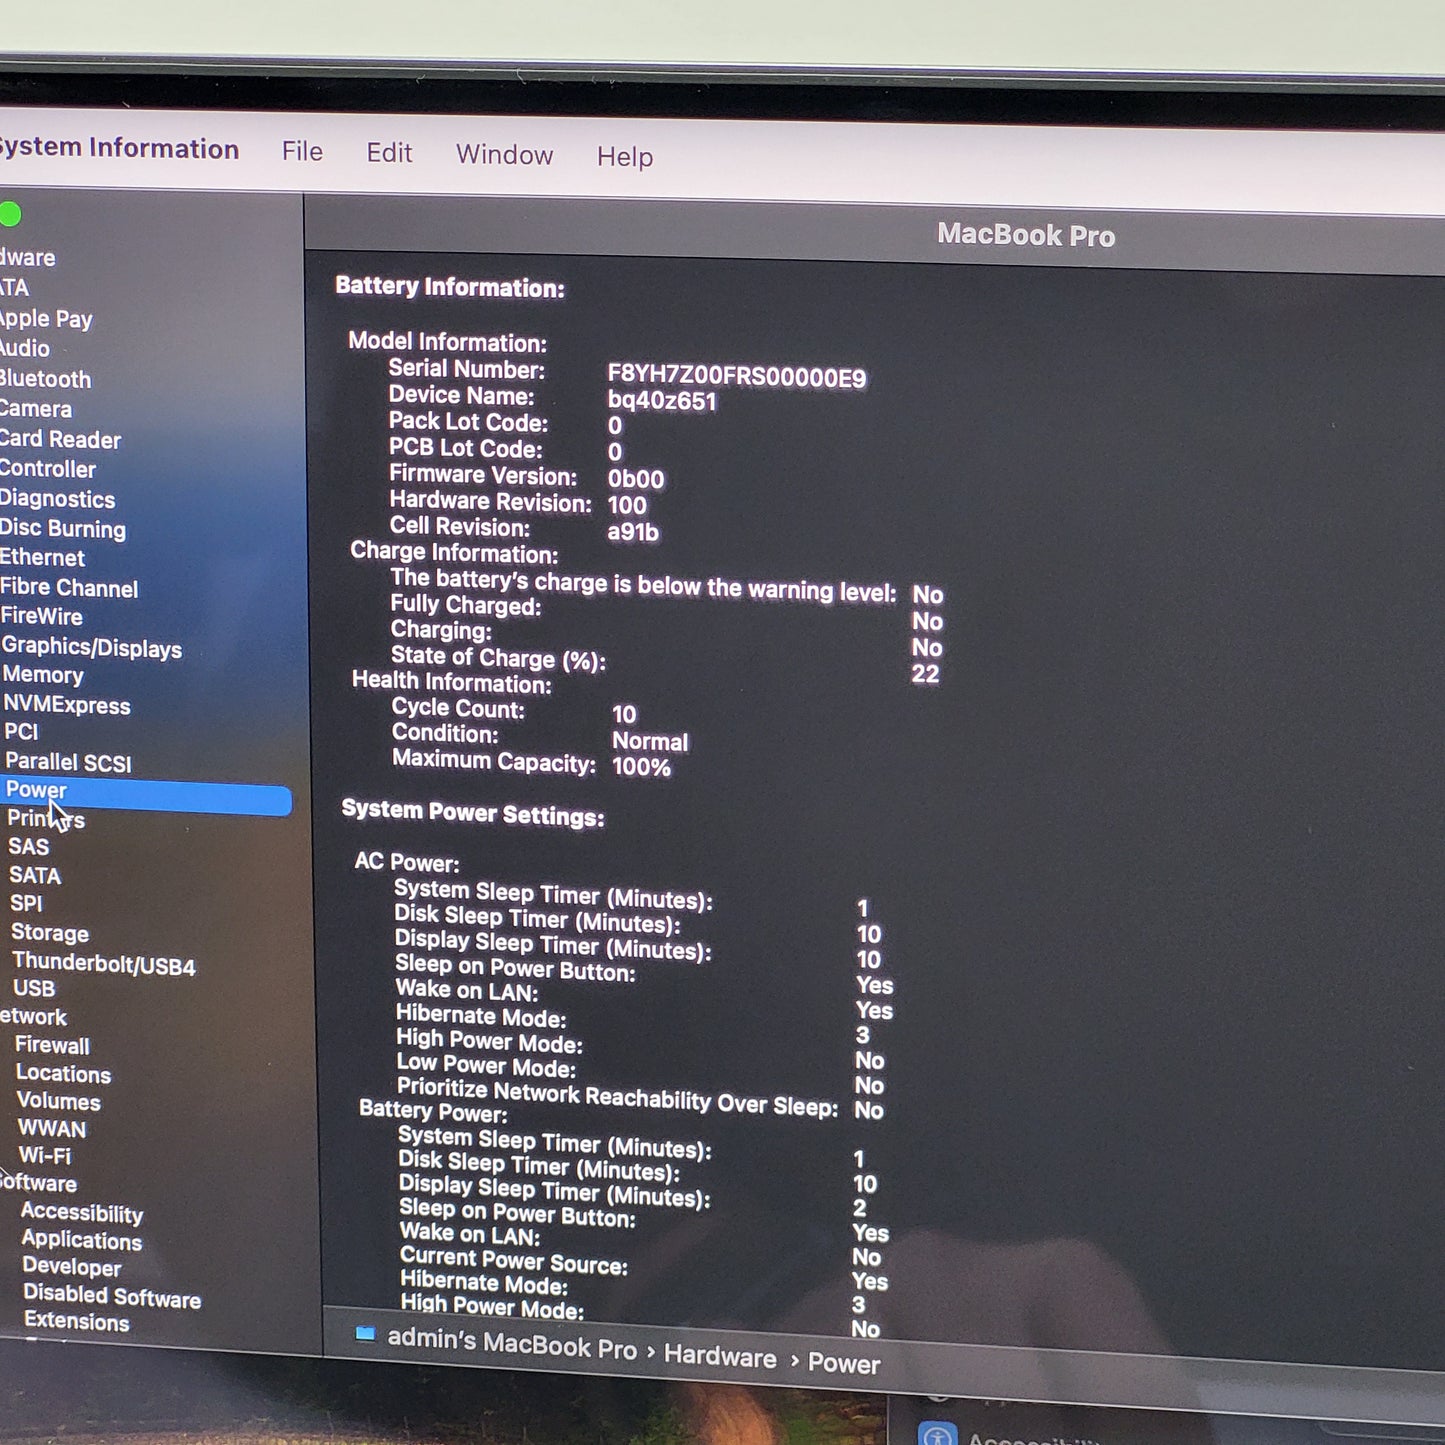Select Fibre Channel in the sidebar

69,588
